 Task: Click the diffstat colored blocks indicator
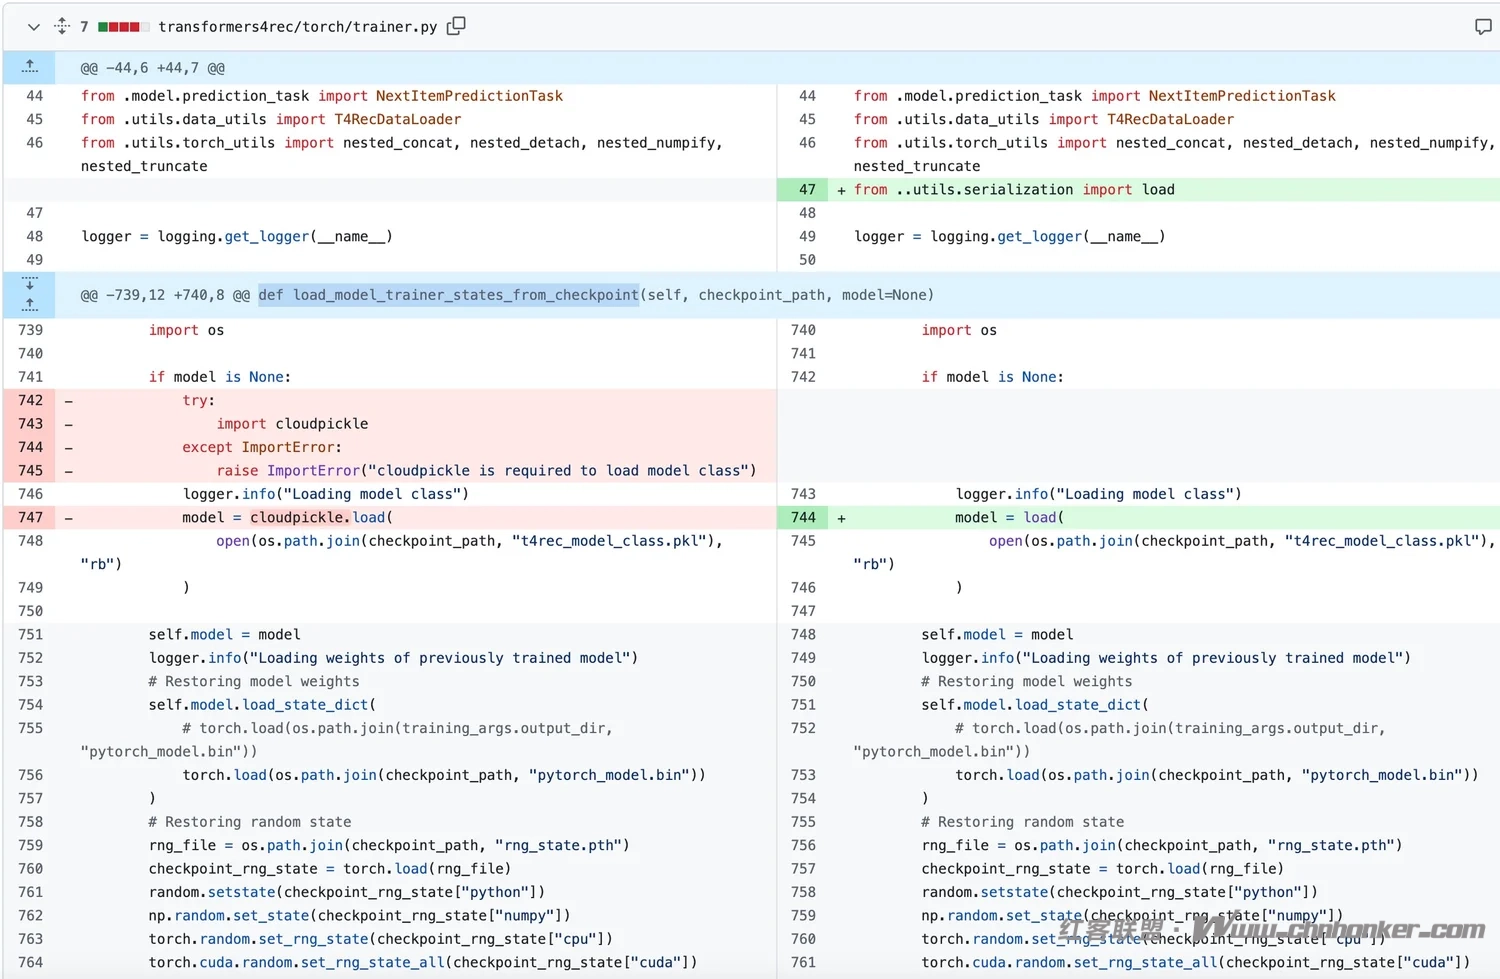point(123,27)
